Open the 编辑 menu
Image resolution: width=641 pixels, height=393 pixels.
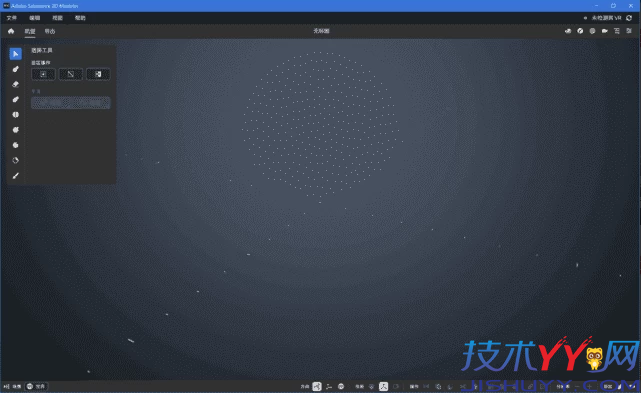(35, 18)
